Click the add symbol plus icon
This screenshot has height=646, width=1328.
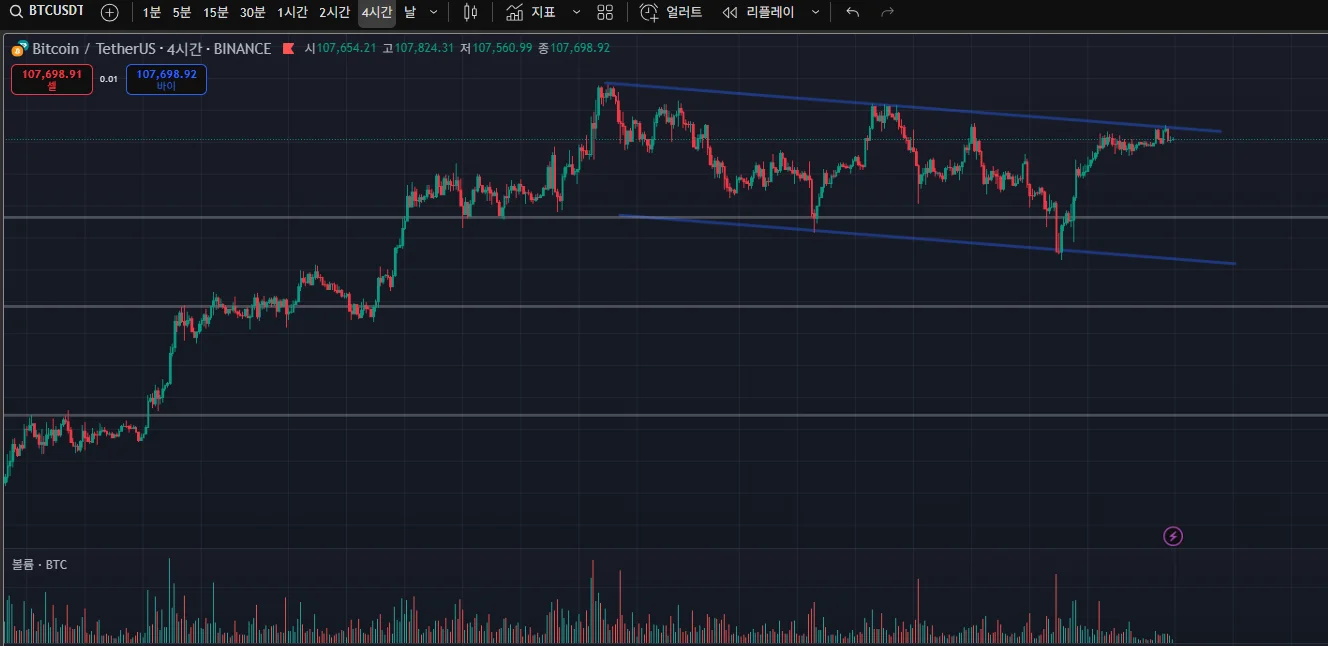tap(110, 13)
